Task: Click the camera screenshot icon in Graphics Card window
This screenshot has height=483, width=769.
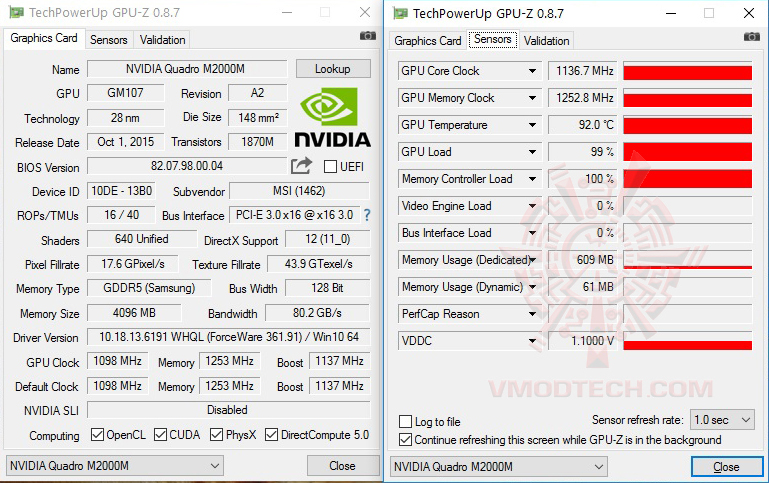Action: (x=368, y=36)
